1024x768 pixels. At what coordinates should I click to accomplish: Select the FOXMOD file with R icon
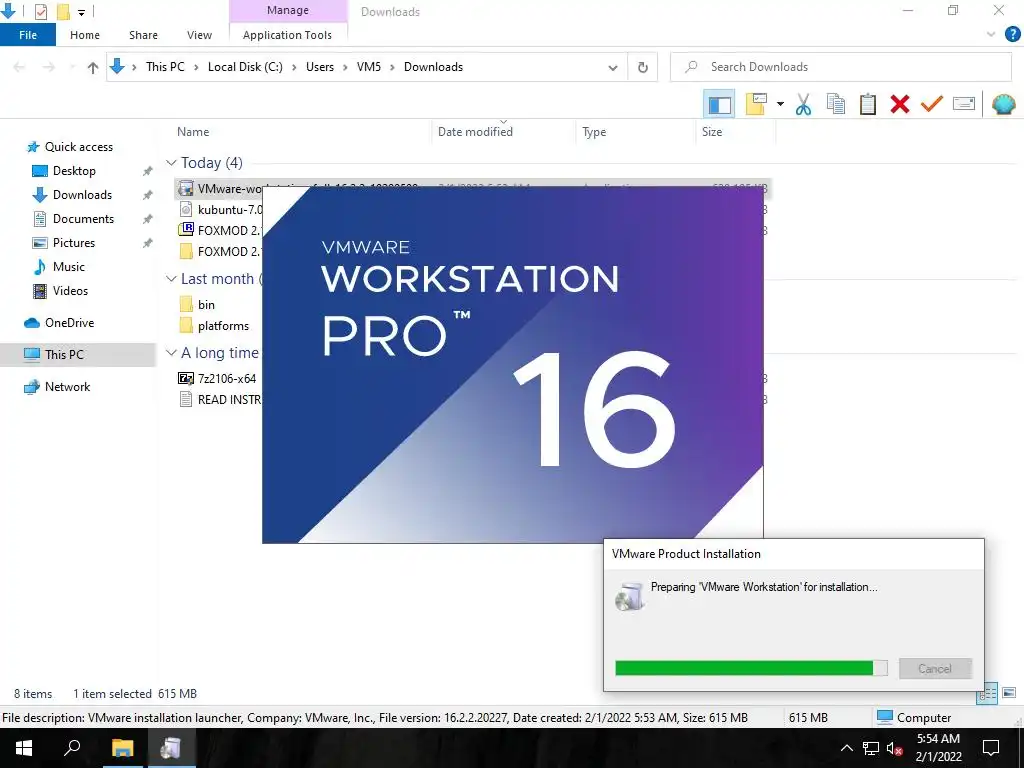point(220,231)
